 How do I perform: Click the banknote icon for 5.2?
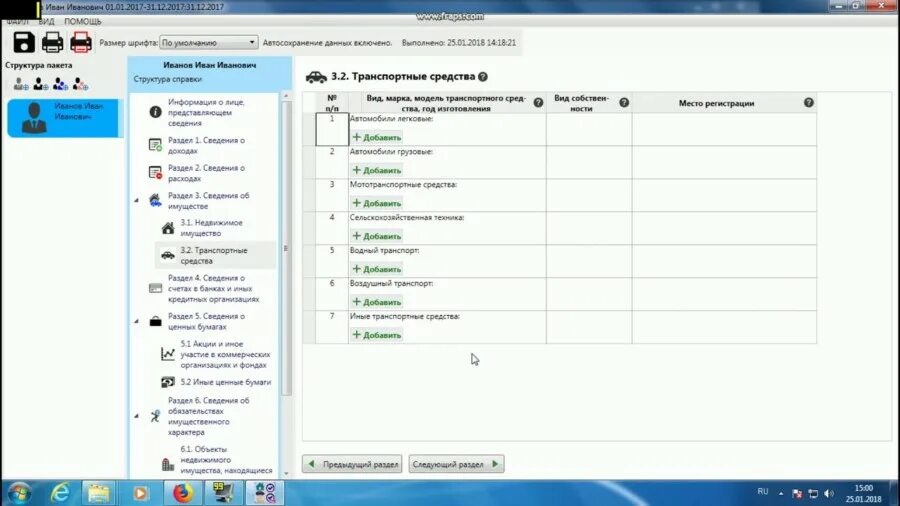(x=168, y=382)
